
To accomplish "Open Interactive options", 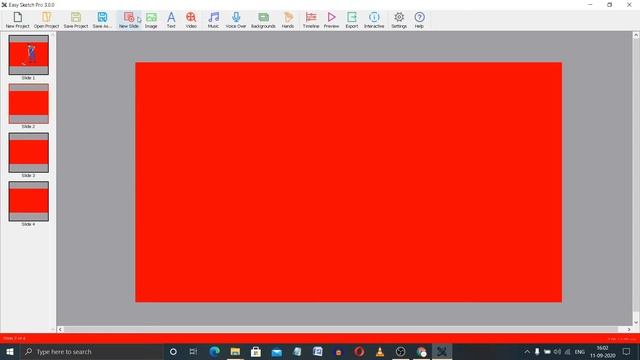I will pos(374,20).
